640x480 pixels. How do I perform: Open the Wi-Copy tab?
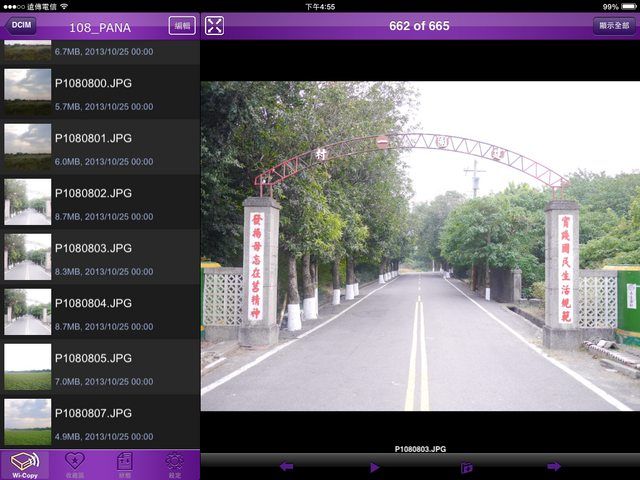pos(25,464)
